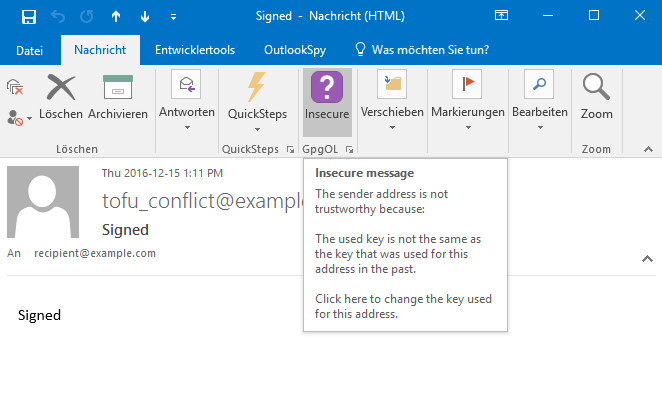
Task: Delete the message with Löschen
Action: 61,97
